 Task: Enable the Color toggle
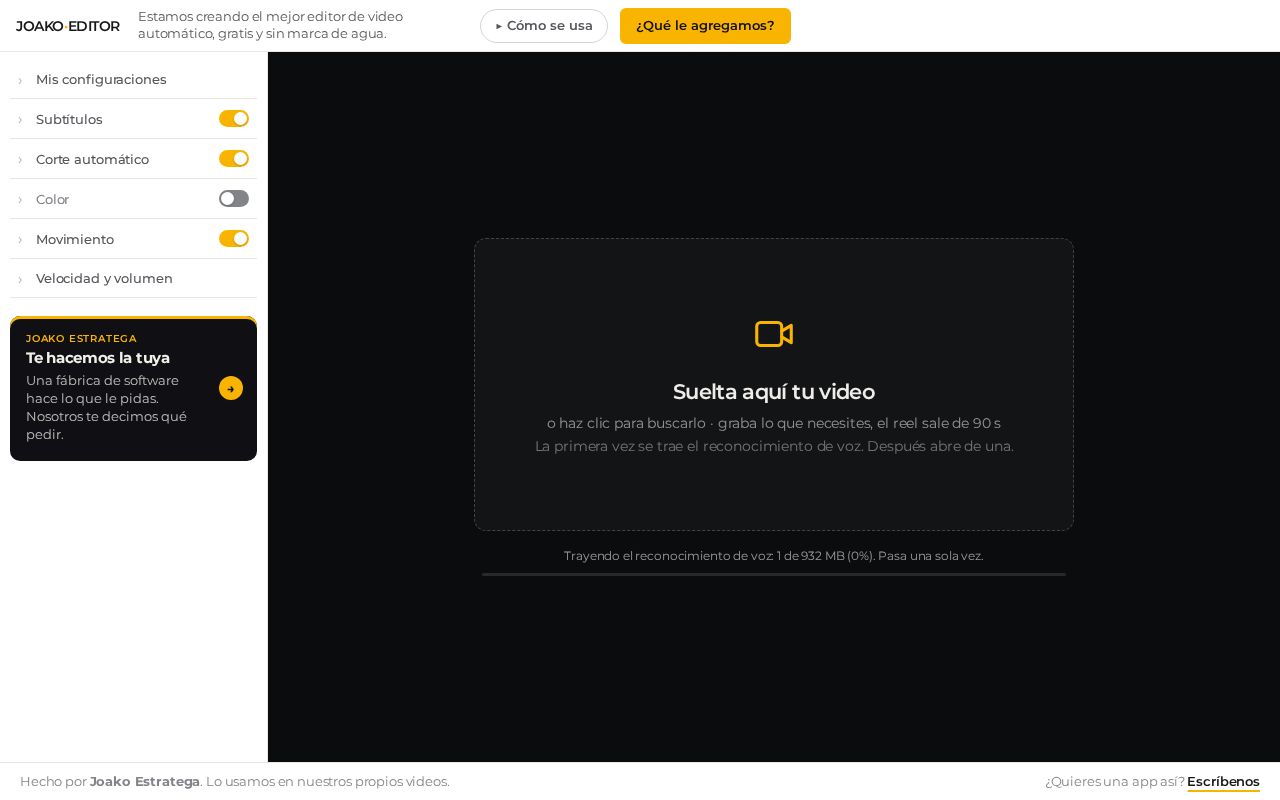pyautogui.click(x=234, y=199)
